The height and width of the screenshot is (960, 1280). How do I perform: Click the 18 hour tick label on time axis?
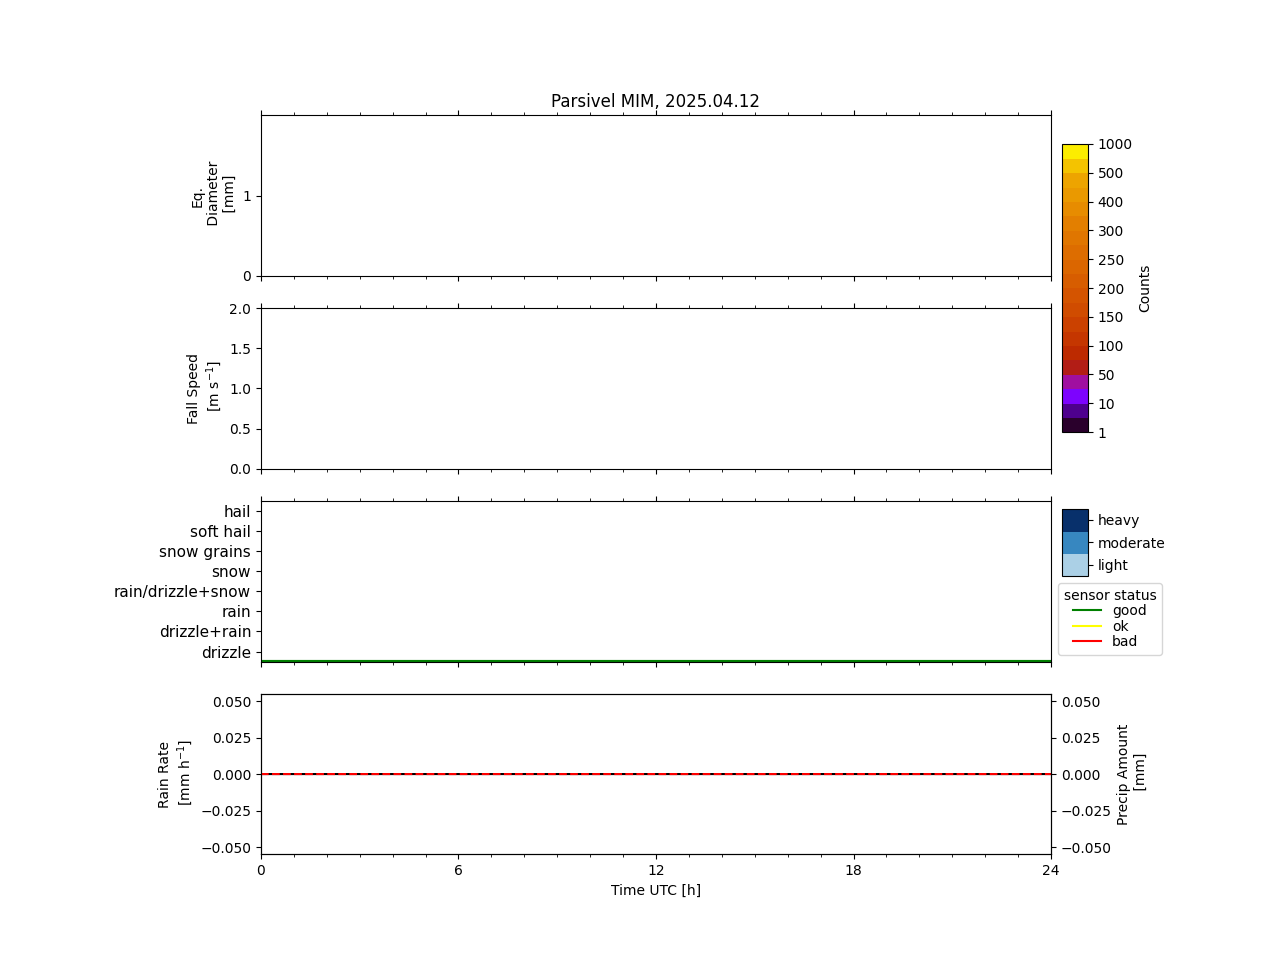tap(853, 870)
